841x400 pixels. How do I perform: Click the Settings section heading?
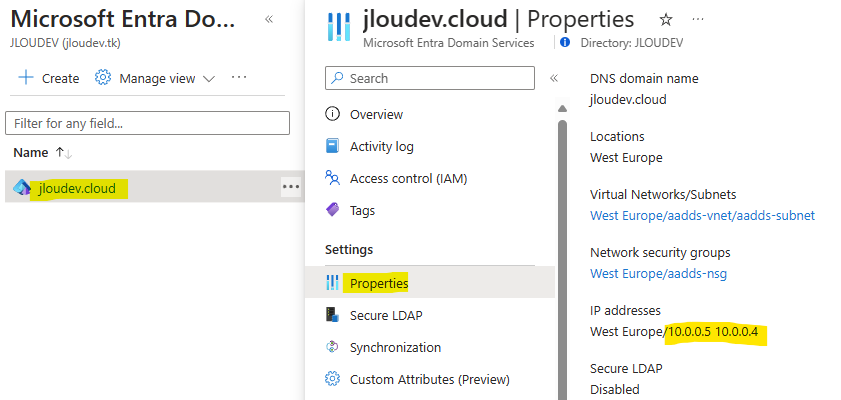[x=349, y=250]
